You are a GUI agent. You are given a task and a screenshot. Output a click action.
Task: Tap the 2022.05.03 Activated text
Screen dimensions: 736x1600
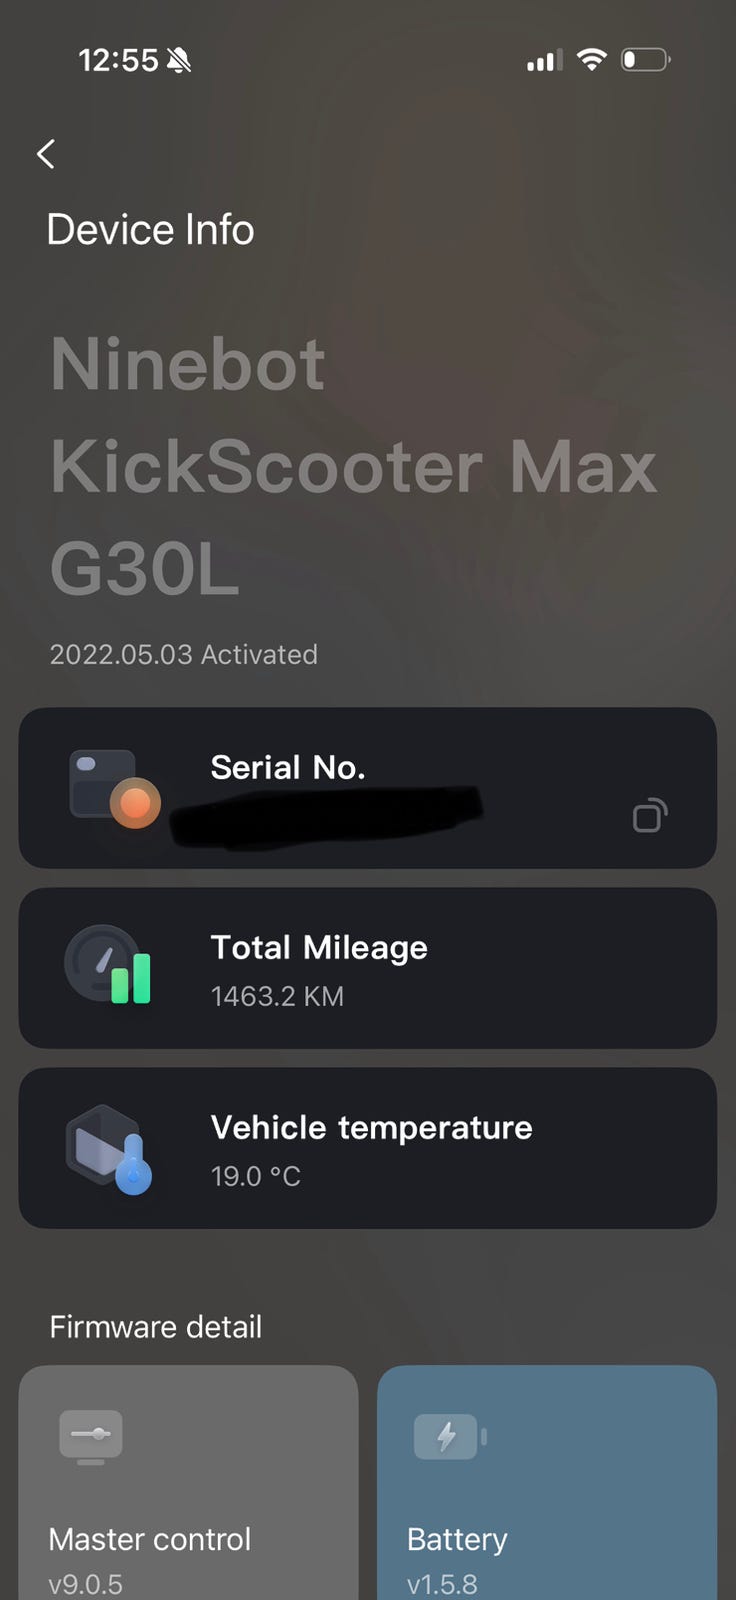184,654
